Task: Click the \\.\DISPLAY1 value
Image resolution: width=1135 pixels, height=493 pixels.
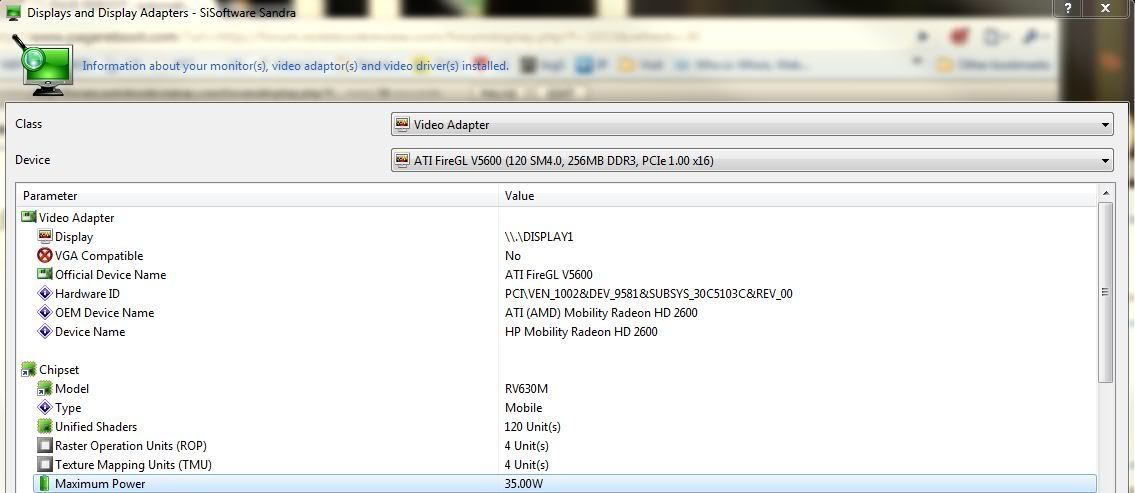Action: pyautogui.click(x=539, y=236)
